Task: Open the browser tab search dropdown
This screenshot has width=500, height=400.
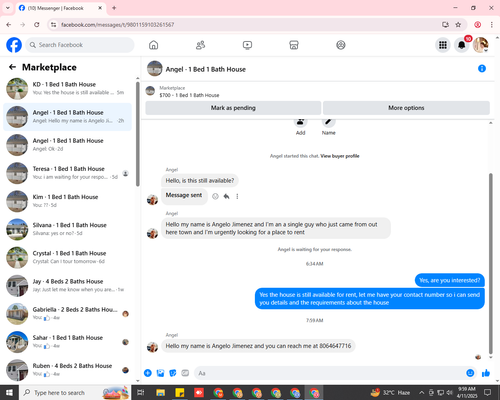Action: (x=8, y=8)
